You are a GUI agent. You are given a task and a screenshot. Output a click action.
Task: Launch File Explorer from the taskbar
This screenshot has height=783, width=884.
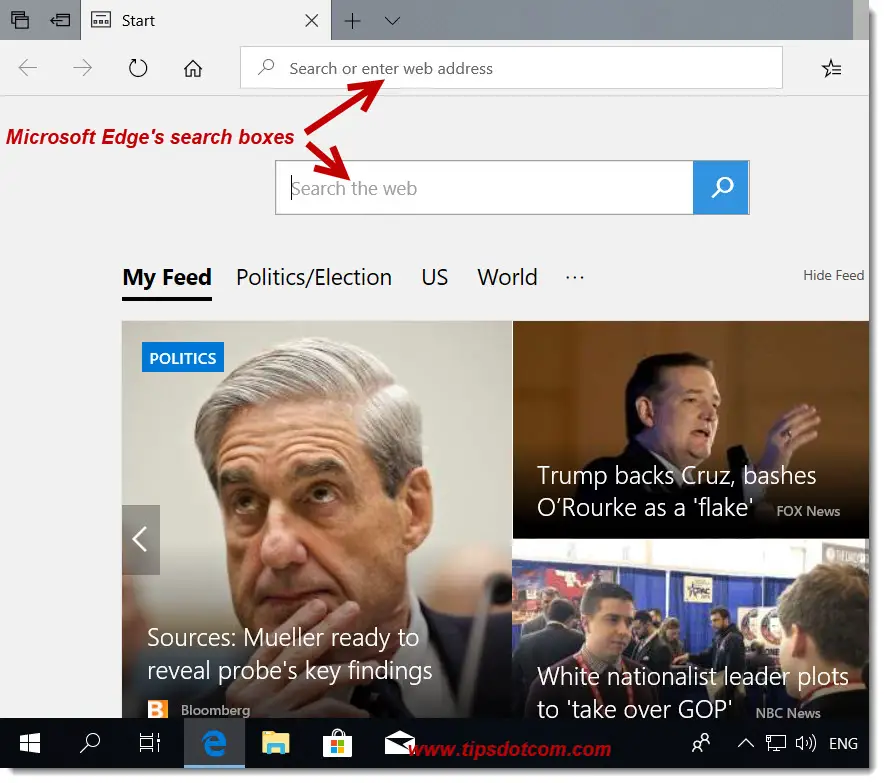click(275, 743)
